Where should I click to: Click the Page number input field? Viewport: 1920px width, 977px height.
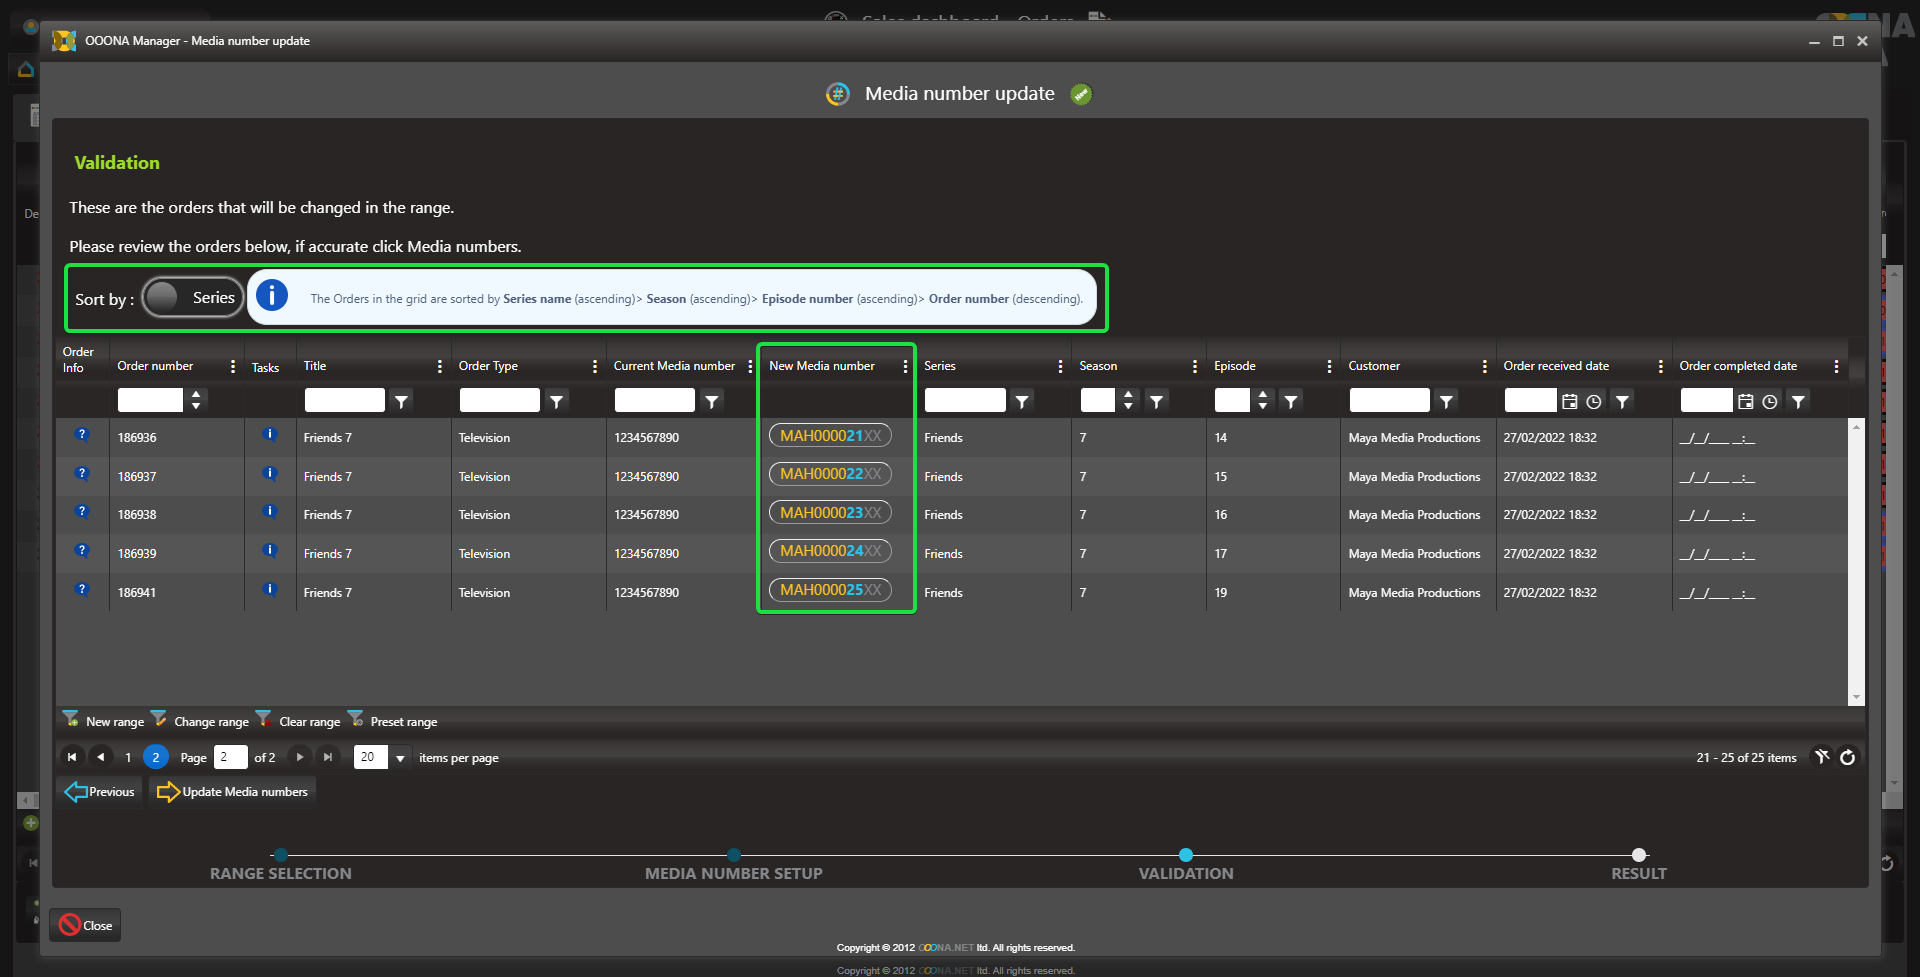coord(230,757)
